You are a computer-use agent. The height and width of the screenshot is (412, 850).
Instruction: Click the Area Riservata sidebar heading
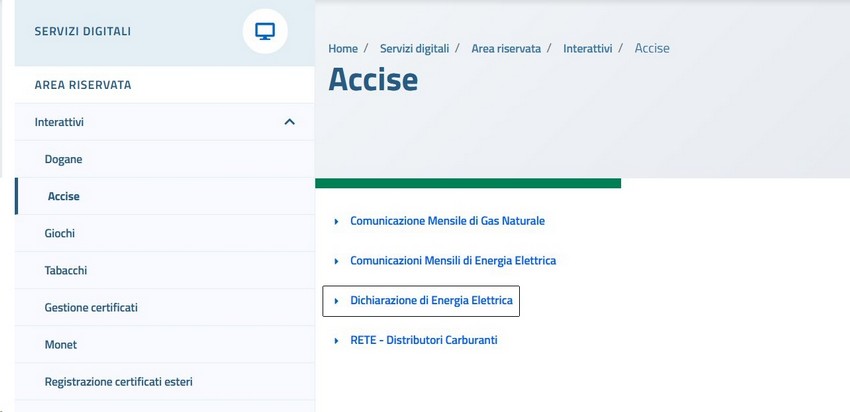83,85
